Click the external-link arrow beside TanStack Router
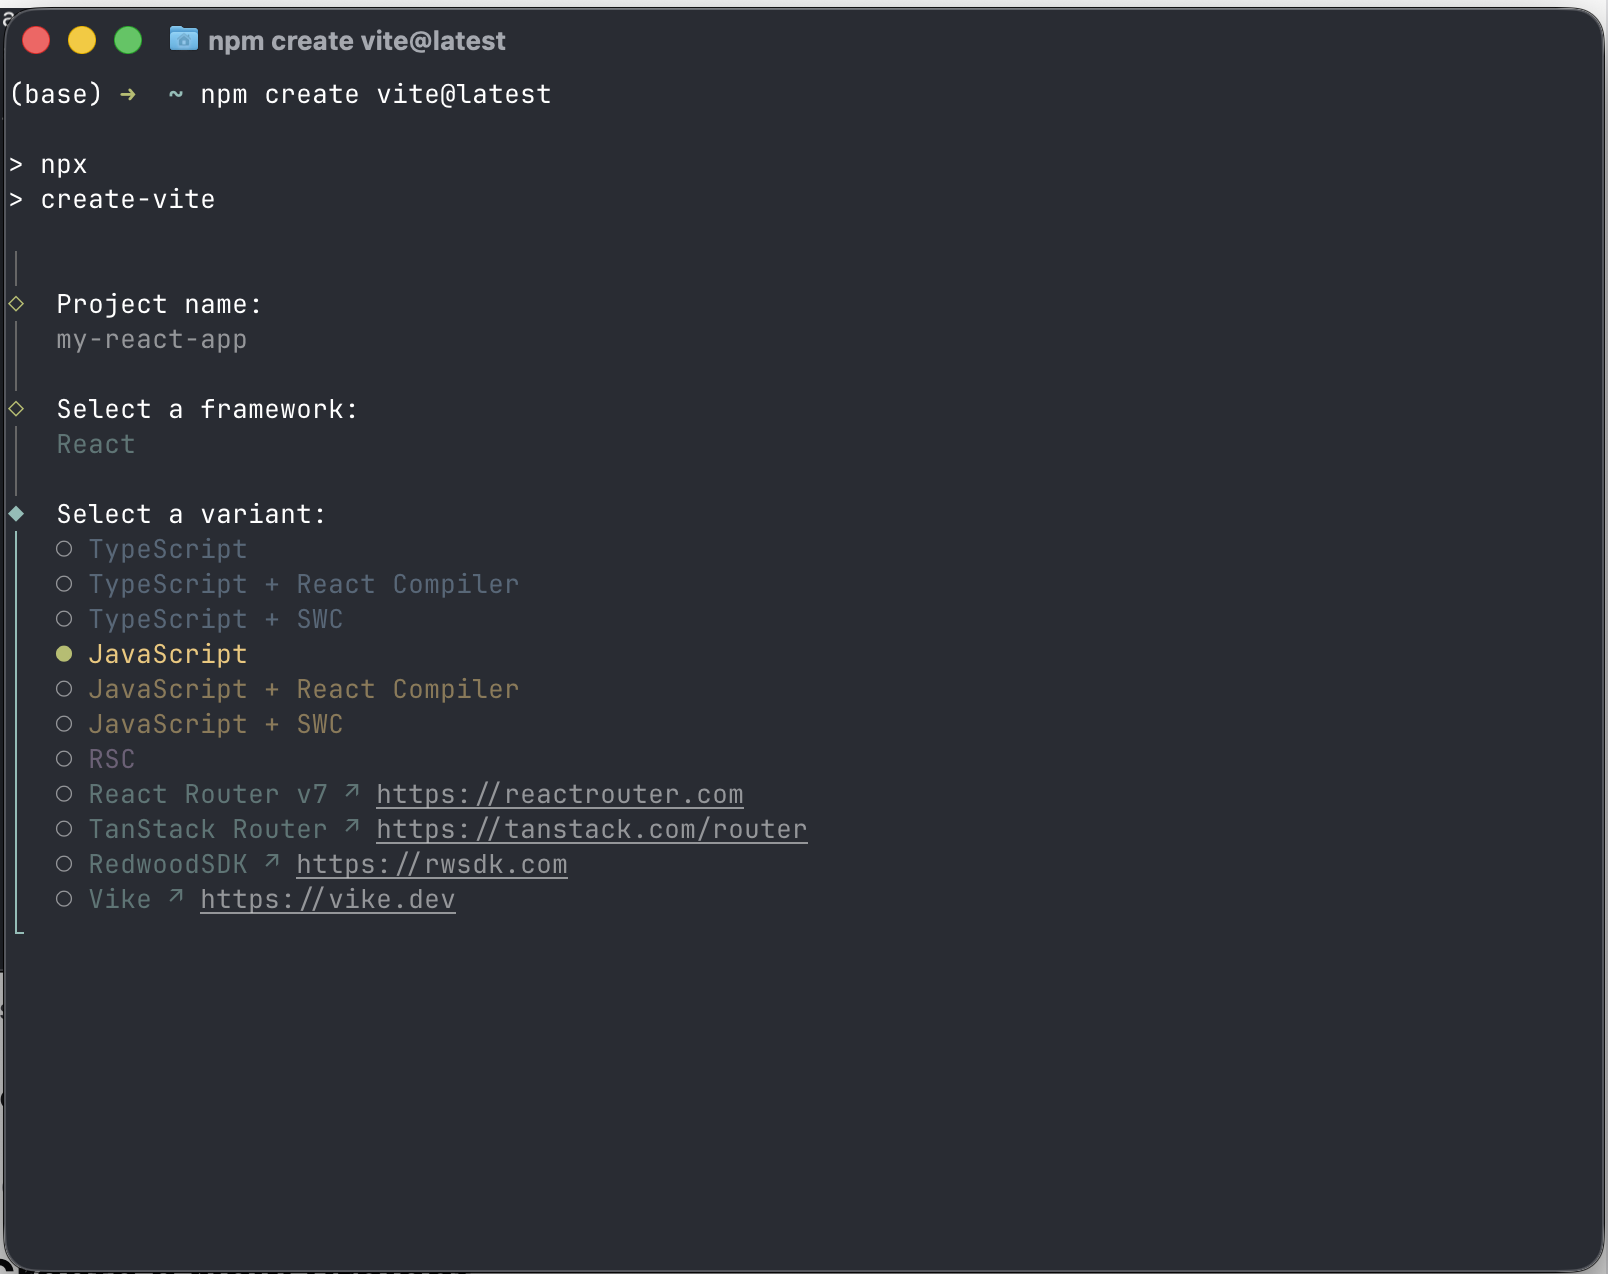Image resolution: width=1608 pixels, height=1274 pixels. (x=351, y=826)
